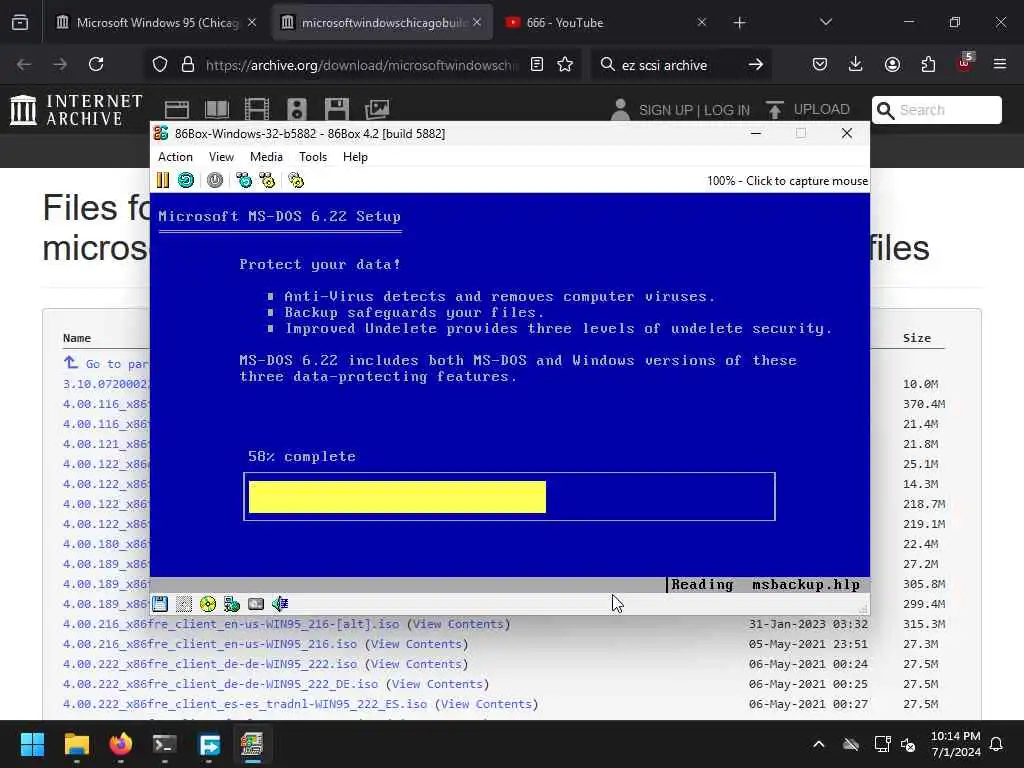Viewport: 1024px width, 768px height.
Task: Send Ctrl+Alt+Del via 86Box toolbar icon
Action: [244, 180]
